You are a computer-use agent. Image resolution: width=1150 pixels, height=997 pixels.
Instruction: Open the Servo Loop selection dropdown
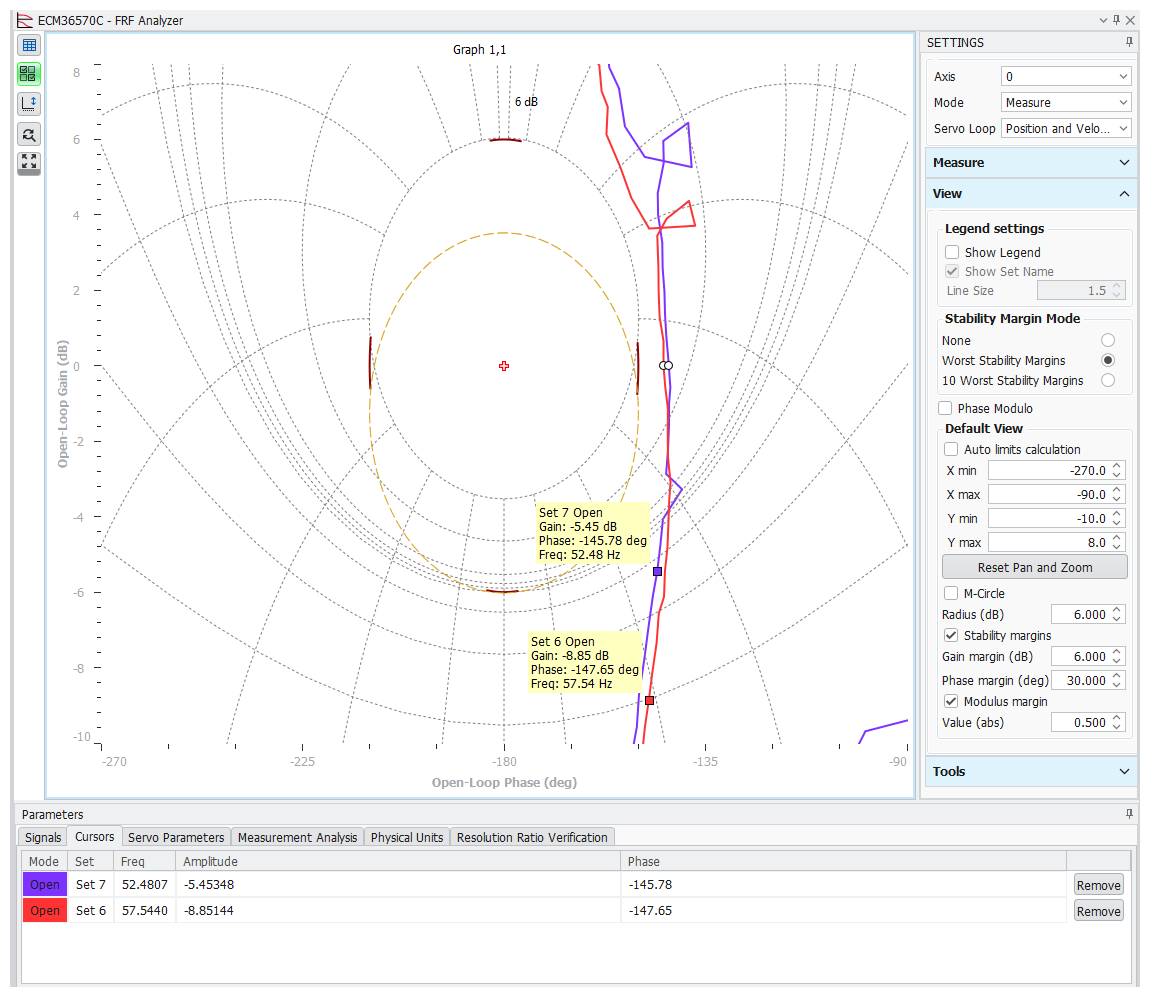pyautogui.click(x=1065, y=128)
